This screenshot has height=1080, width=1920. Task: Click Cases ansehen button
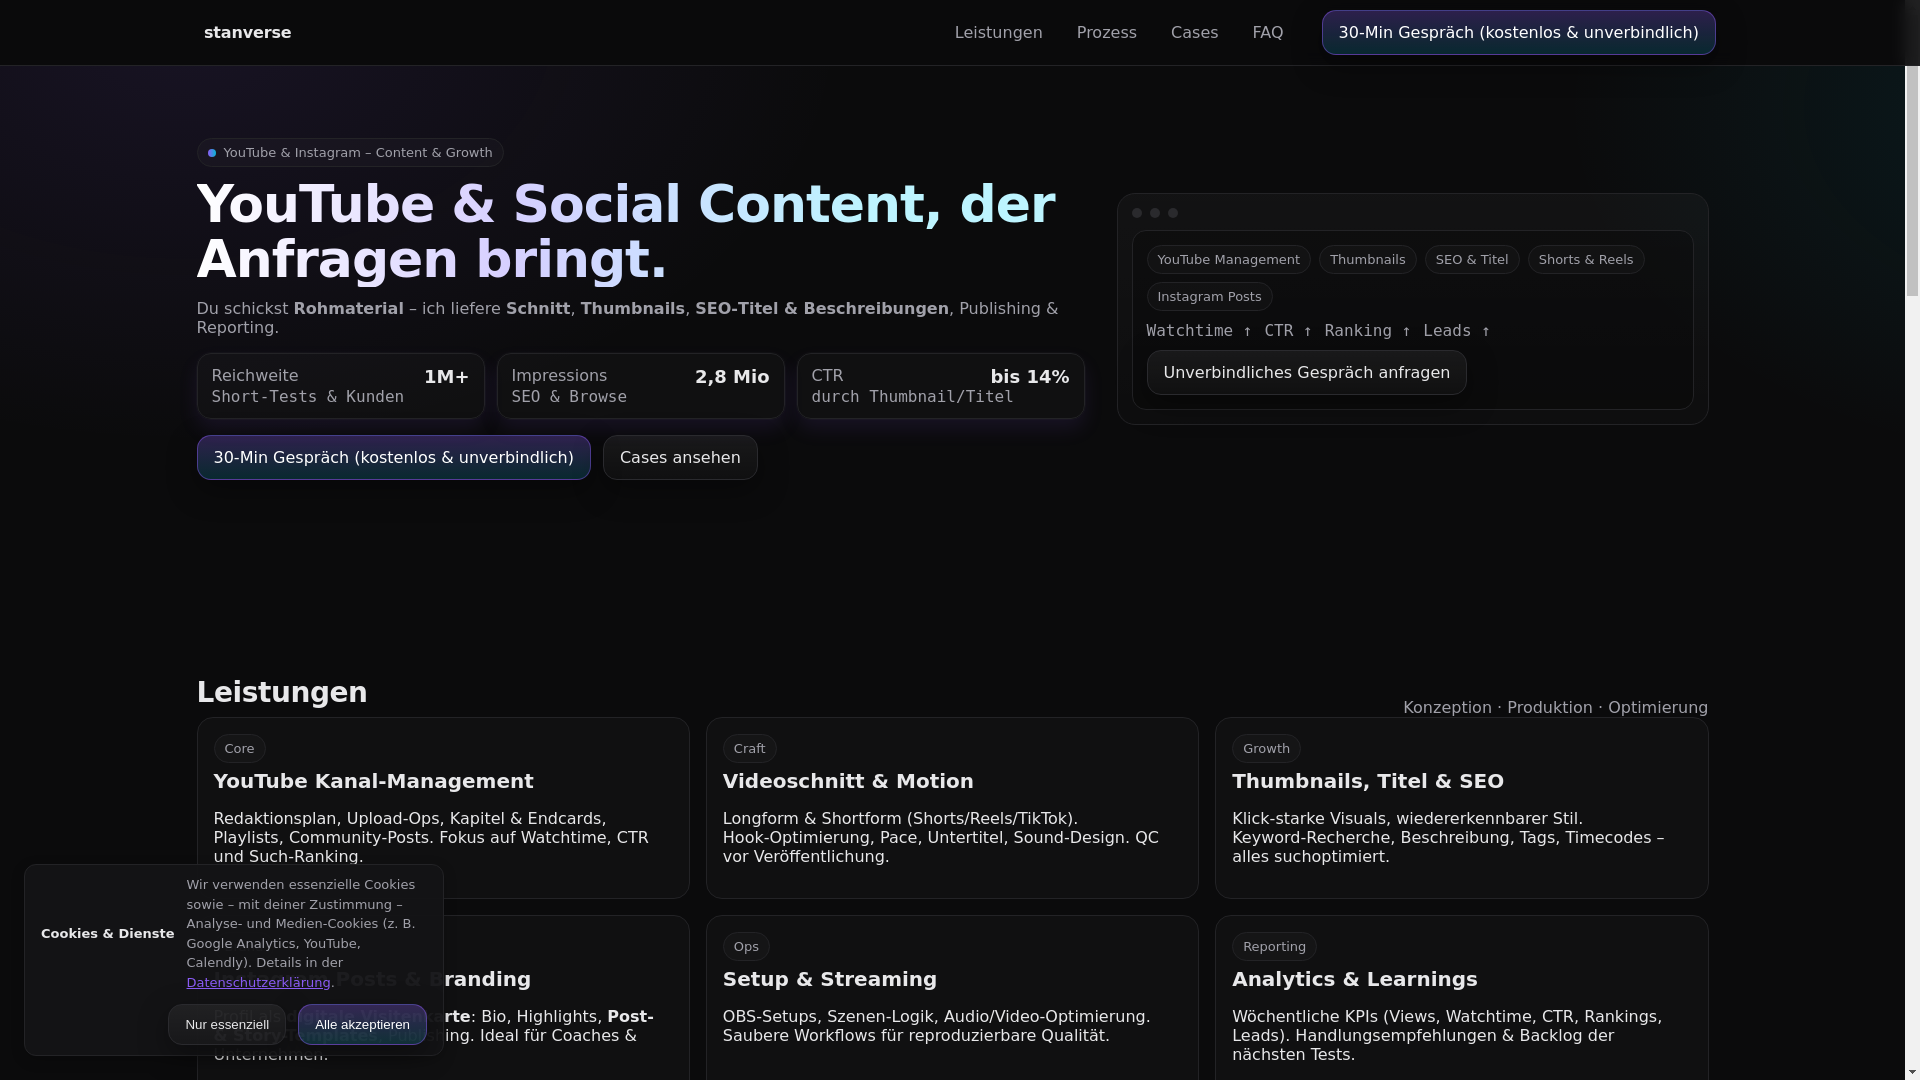point(680,458)
